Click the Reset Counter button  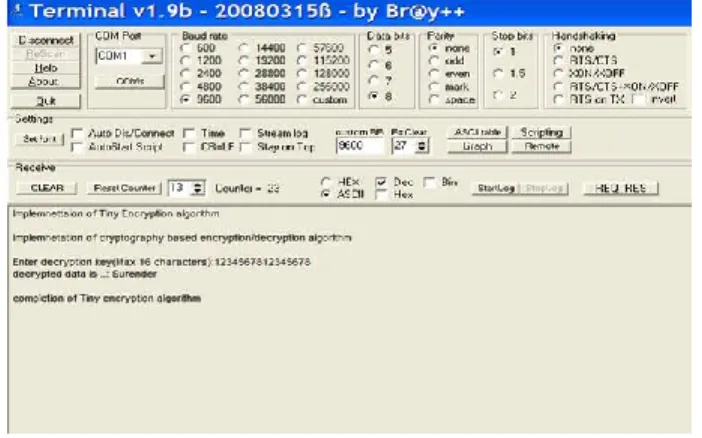[124, 188]
